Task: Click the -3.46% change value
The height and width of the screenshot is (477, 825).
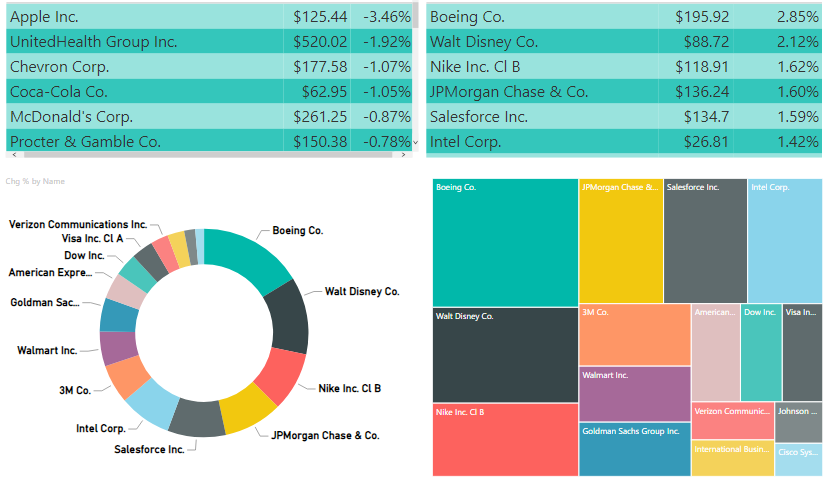Action: 387,17
